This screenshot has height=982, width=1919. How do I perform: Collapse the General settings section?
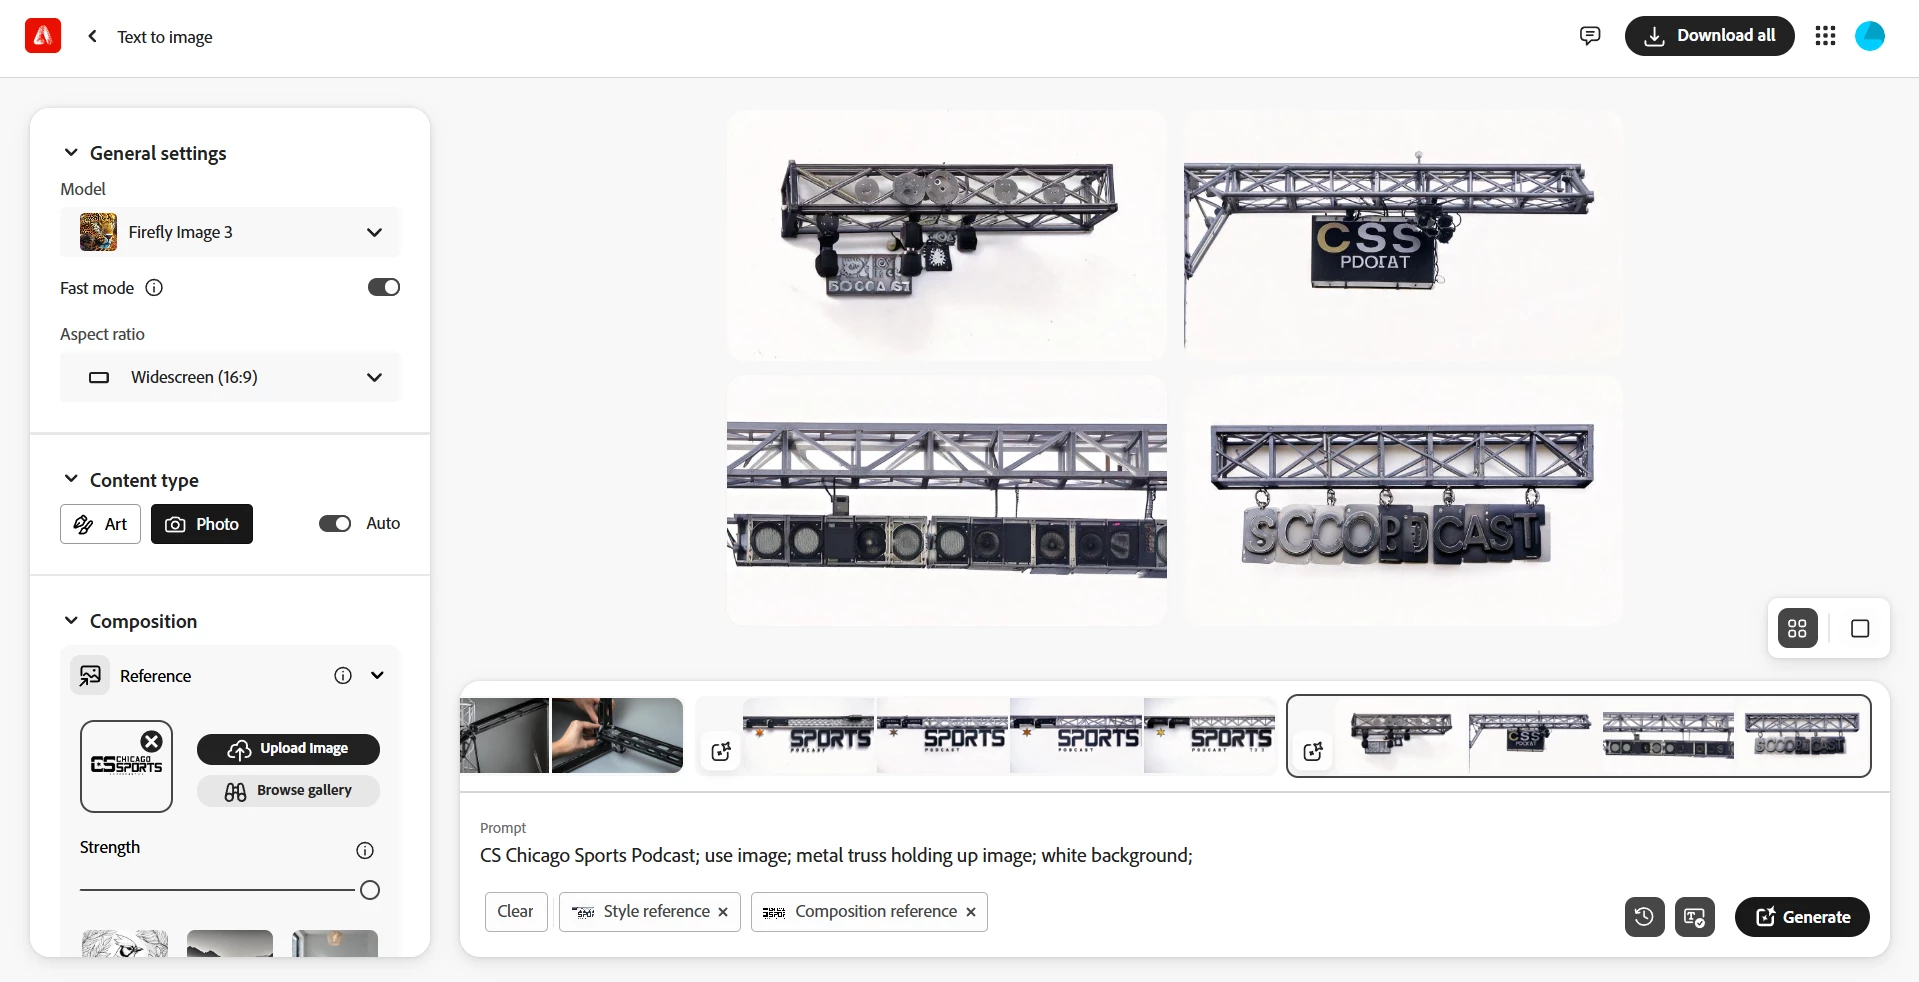pos(71,153)
